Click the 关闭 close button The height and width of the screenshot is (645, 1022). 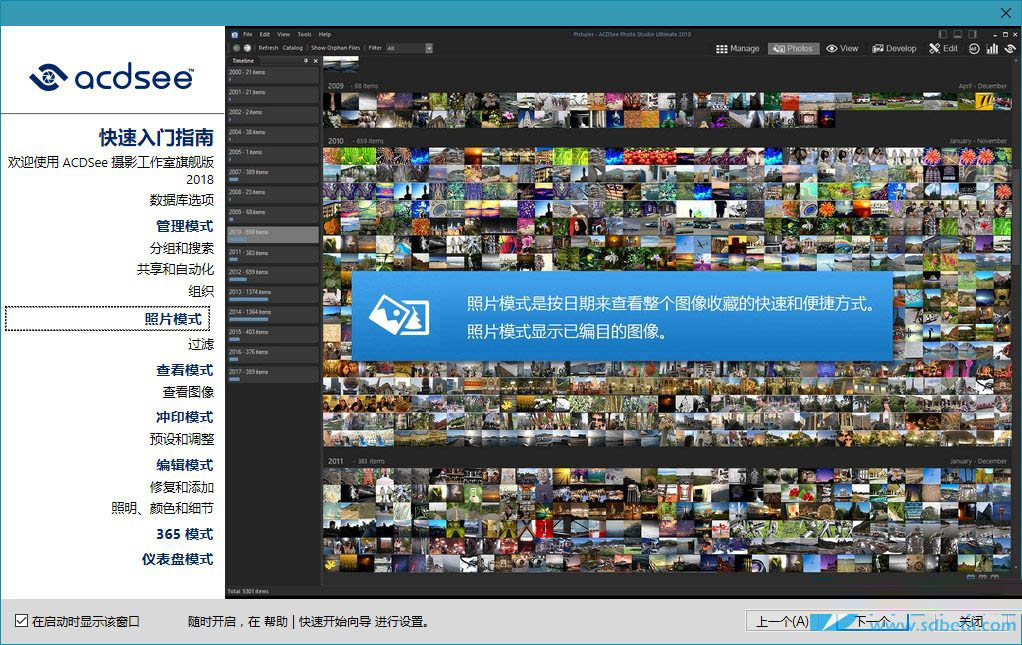[972, 622]
